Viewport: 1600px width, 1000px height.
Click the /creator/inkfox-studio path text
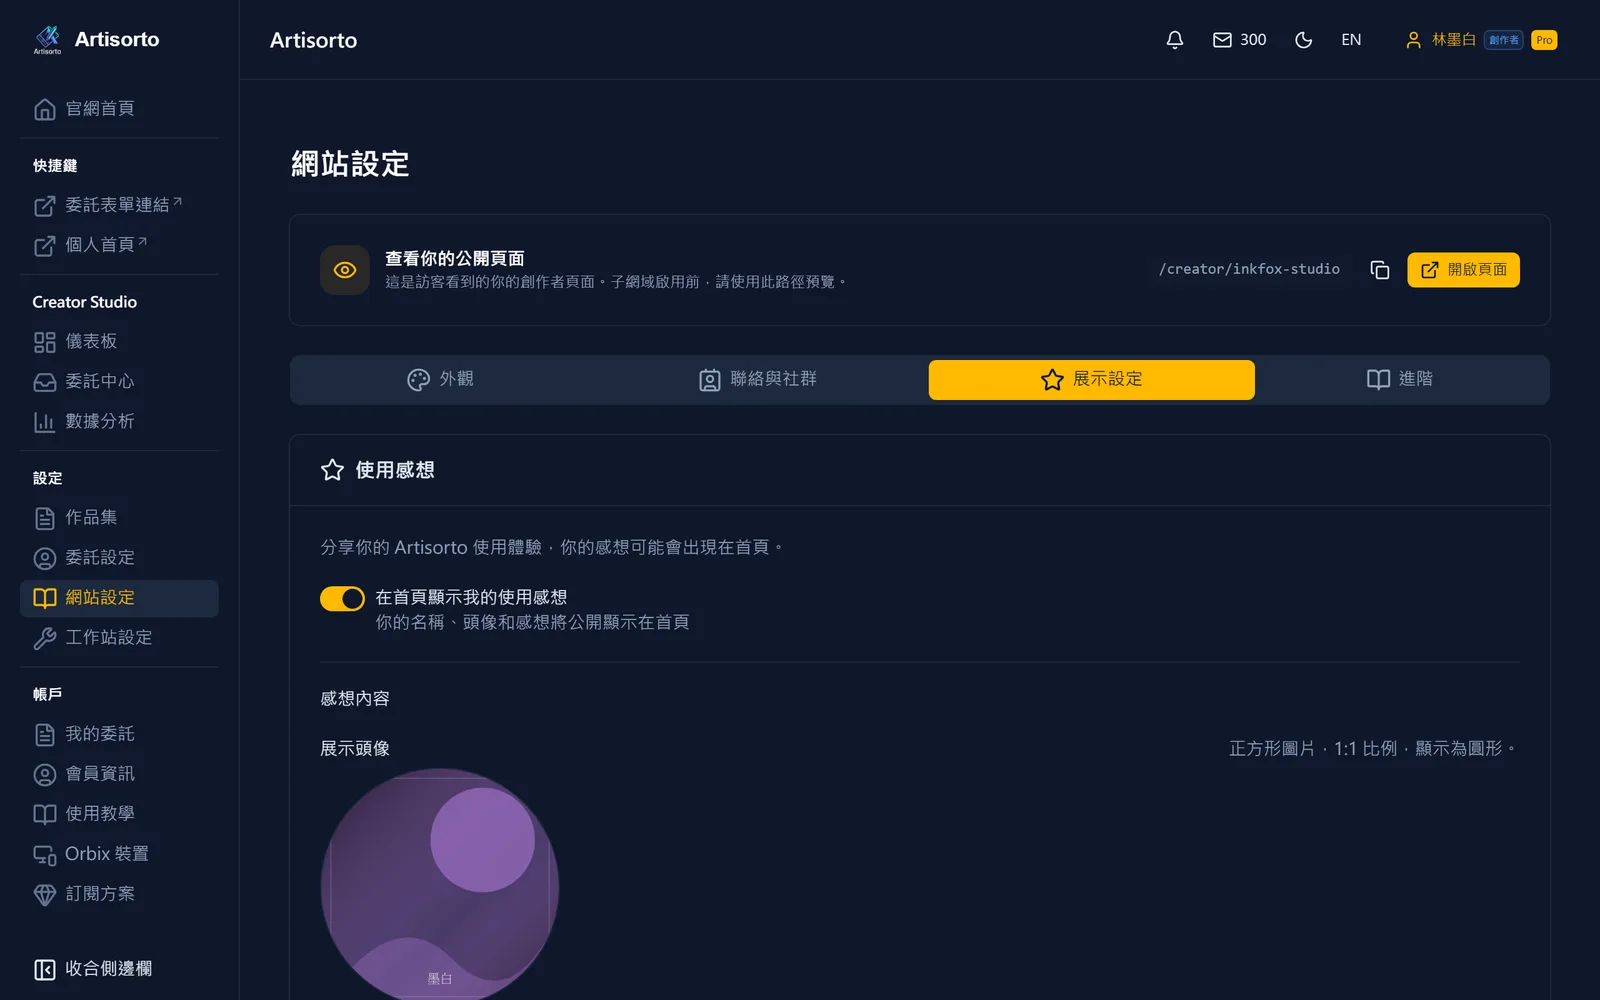pyautogui.click(x=1249, y=269)
